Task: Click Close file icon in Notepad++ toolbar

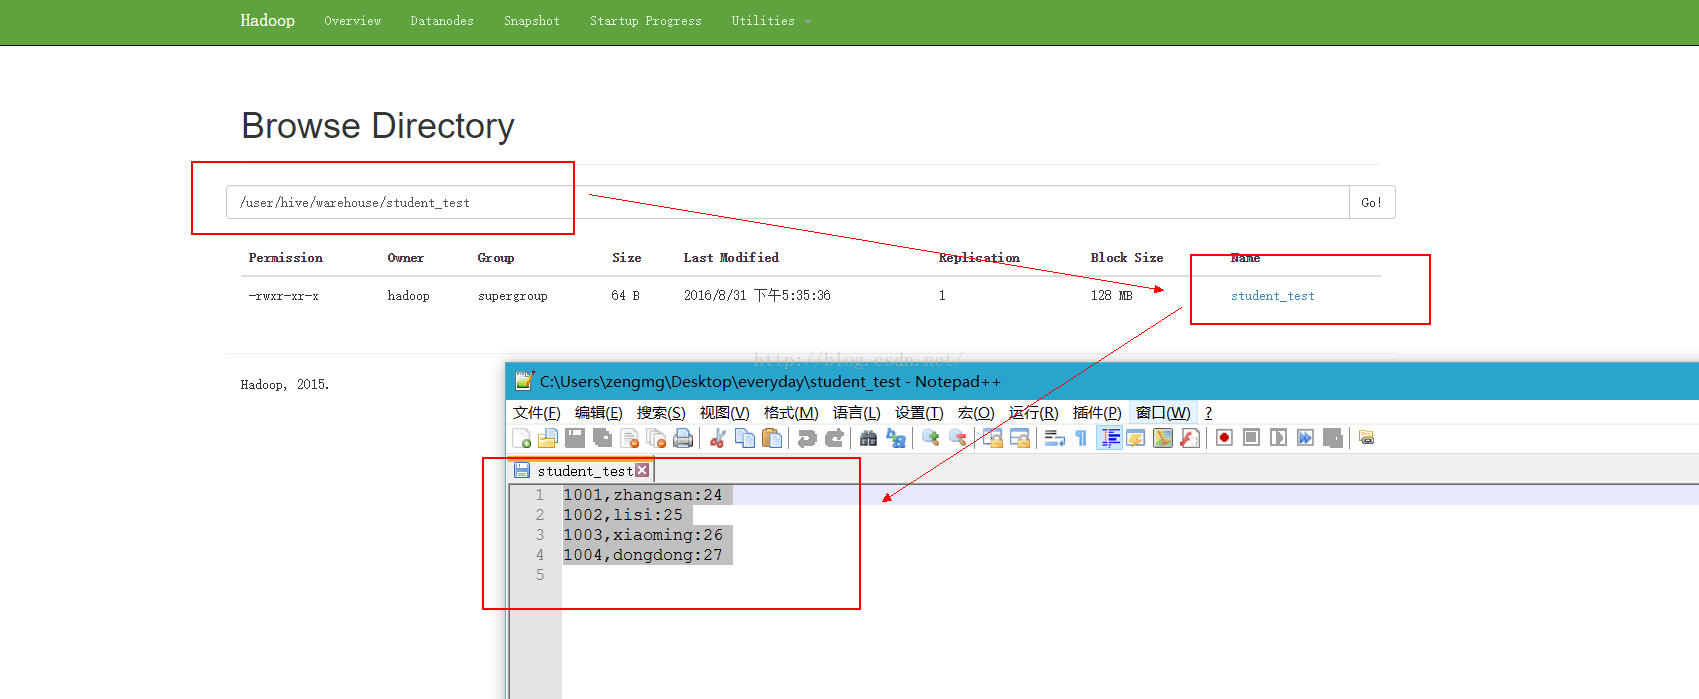Action: pos(629,438)
